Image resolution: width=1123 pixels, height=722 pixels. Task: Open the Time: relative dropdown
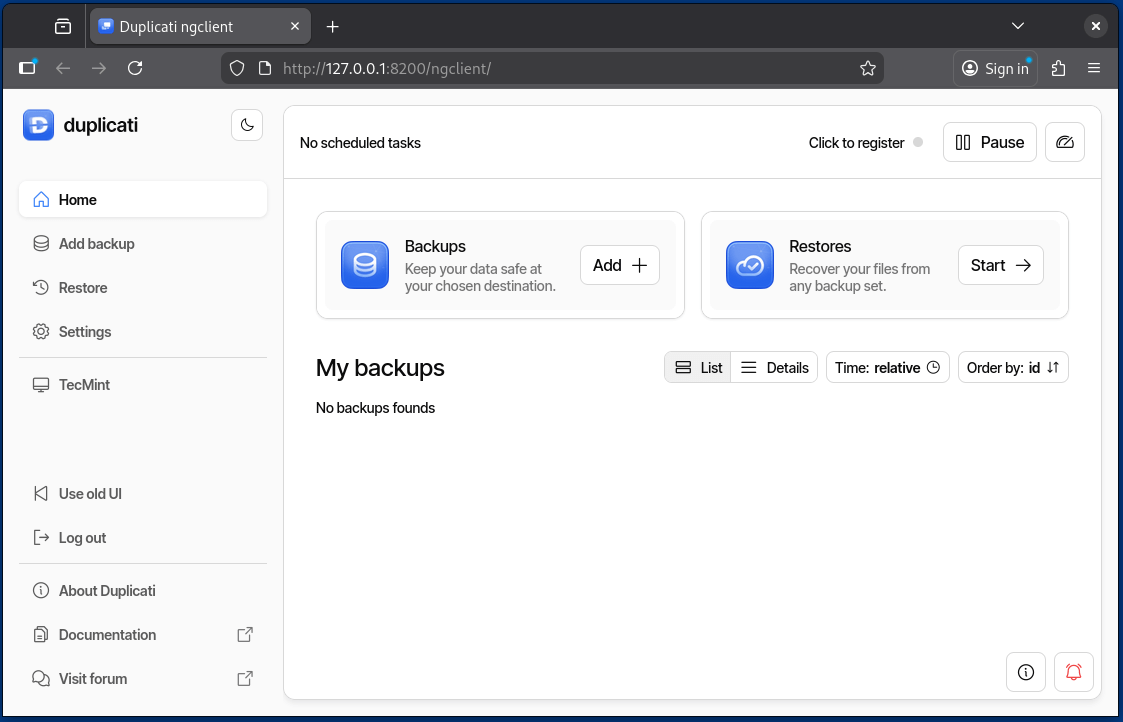point(887,368)
